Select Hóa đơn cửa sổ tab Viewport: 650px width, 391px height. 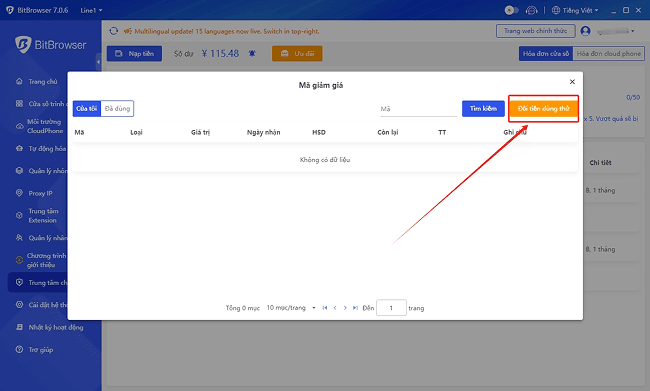[546, 53]
